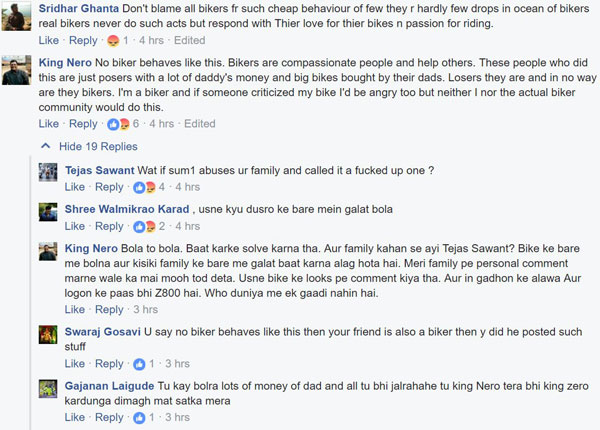This screenshot has height=430, width=600.
Task: Like Tejas Sawant's reply
Action: (x=75, y=187)
